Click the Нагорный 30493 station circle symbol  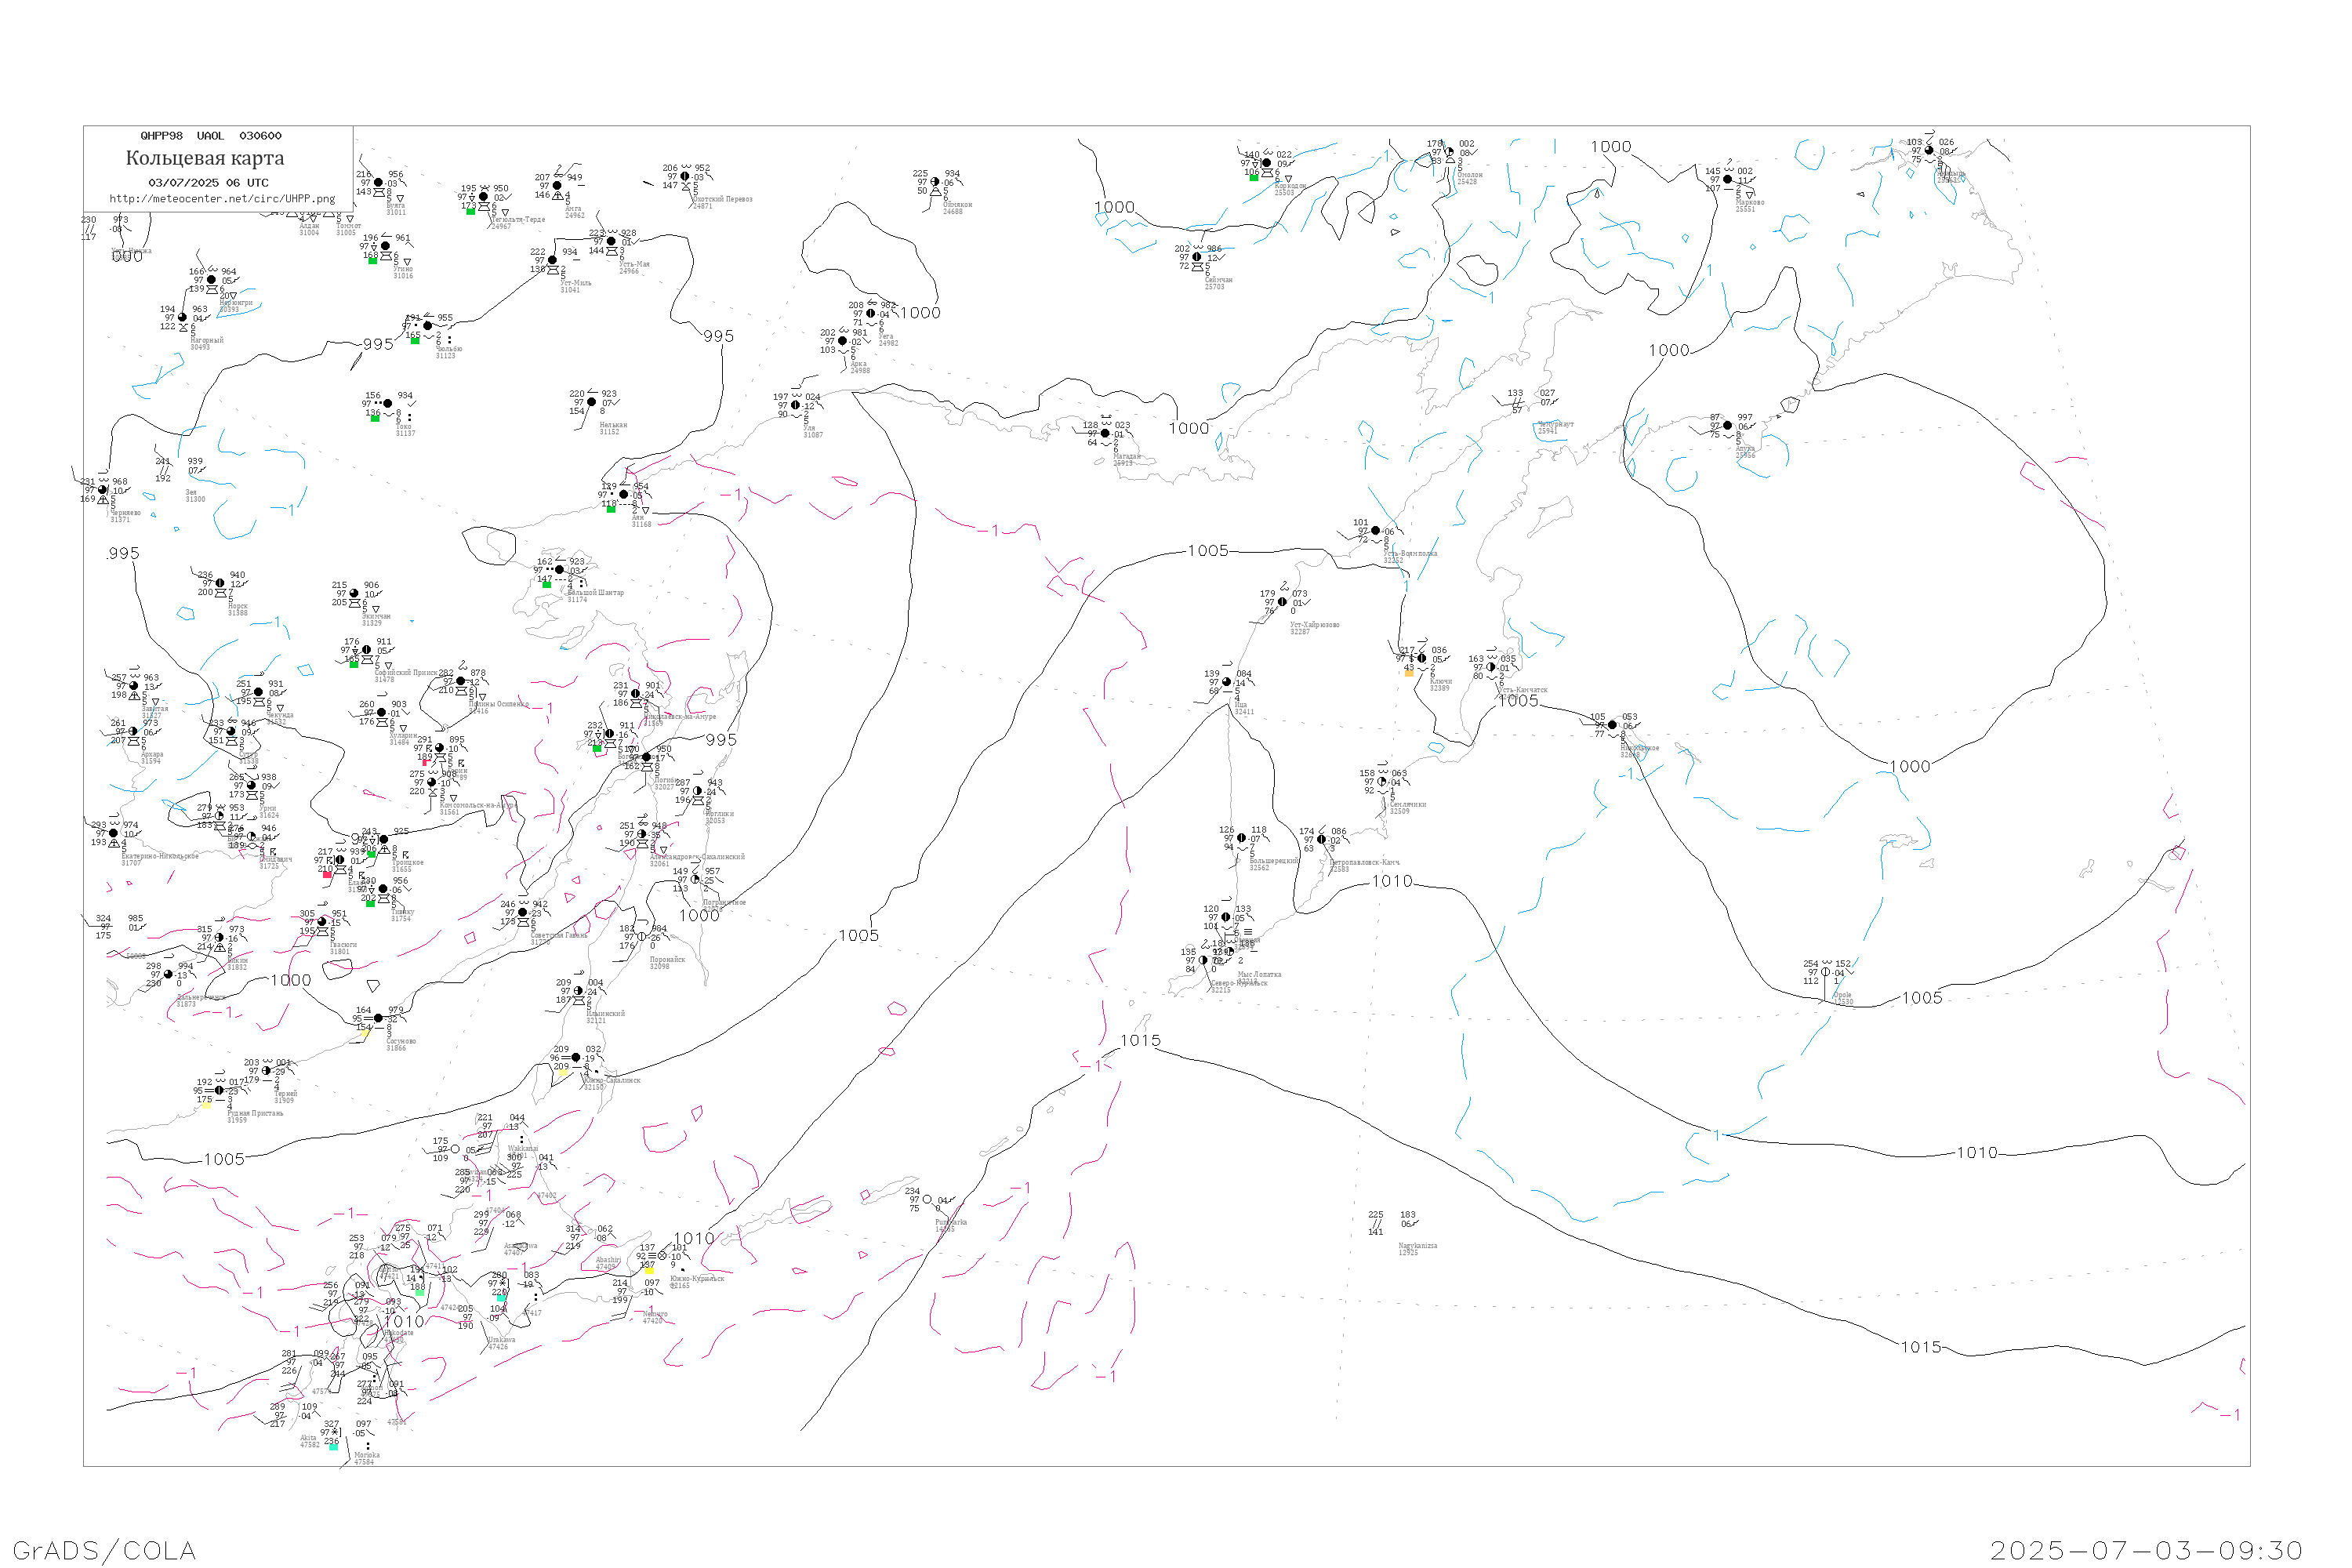[182, 318]
